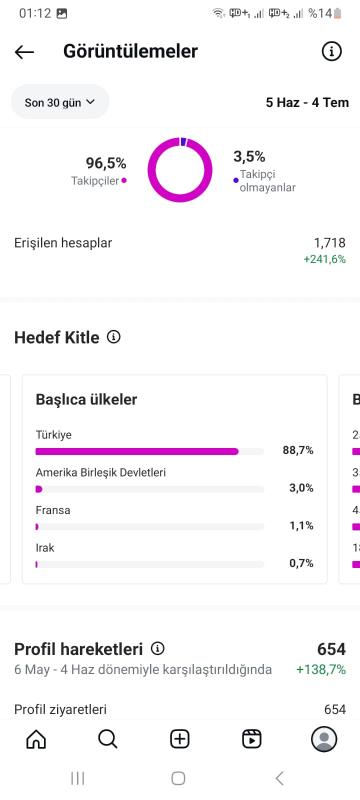Tap Android recent apps button
This screenshot has width=360, height=800.
click(78, 778)
